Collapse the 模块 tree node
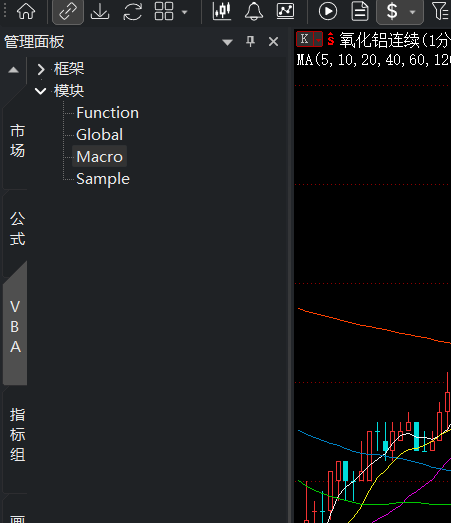 click(x=41, y=91)
